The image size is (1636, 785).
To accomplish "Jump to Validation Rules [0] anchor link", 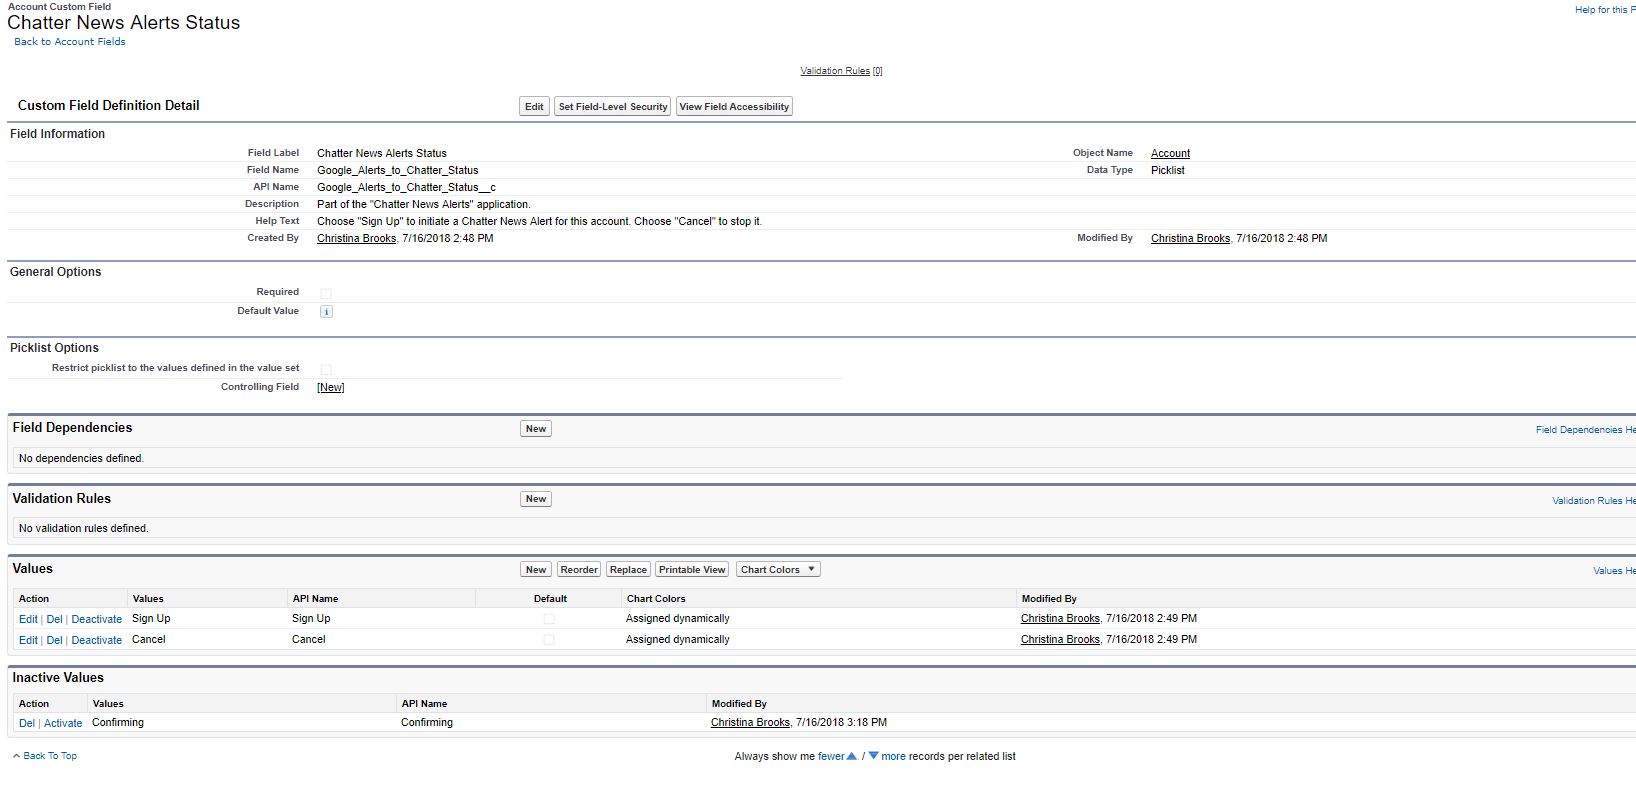I will (x=841, y=71).
